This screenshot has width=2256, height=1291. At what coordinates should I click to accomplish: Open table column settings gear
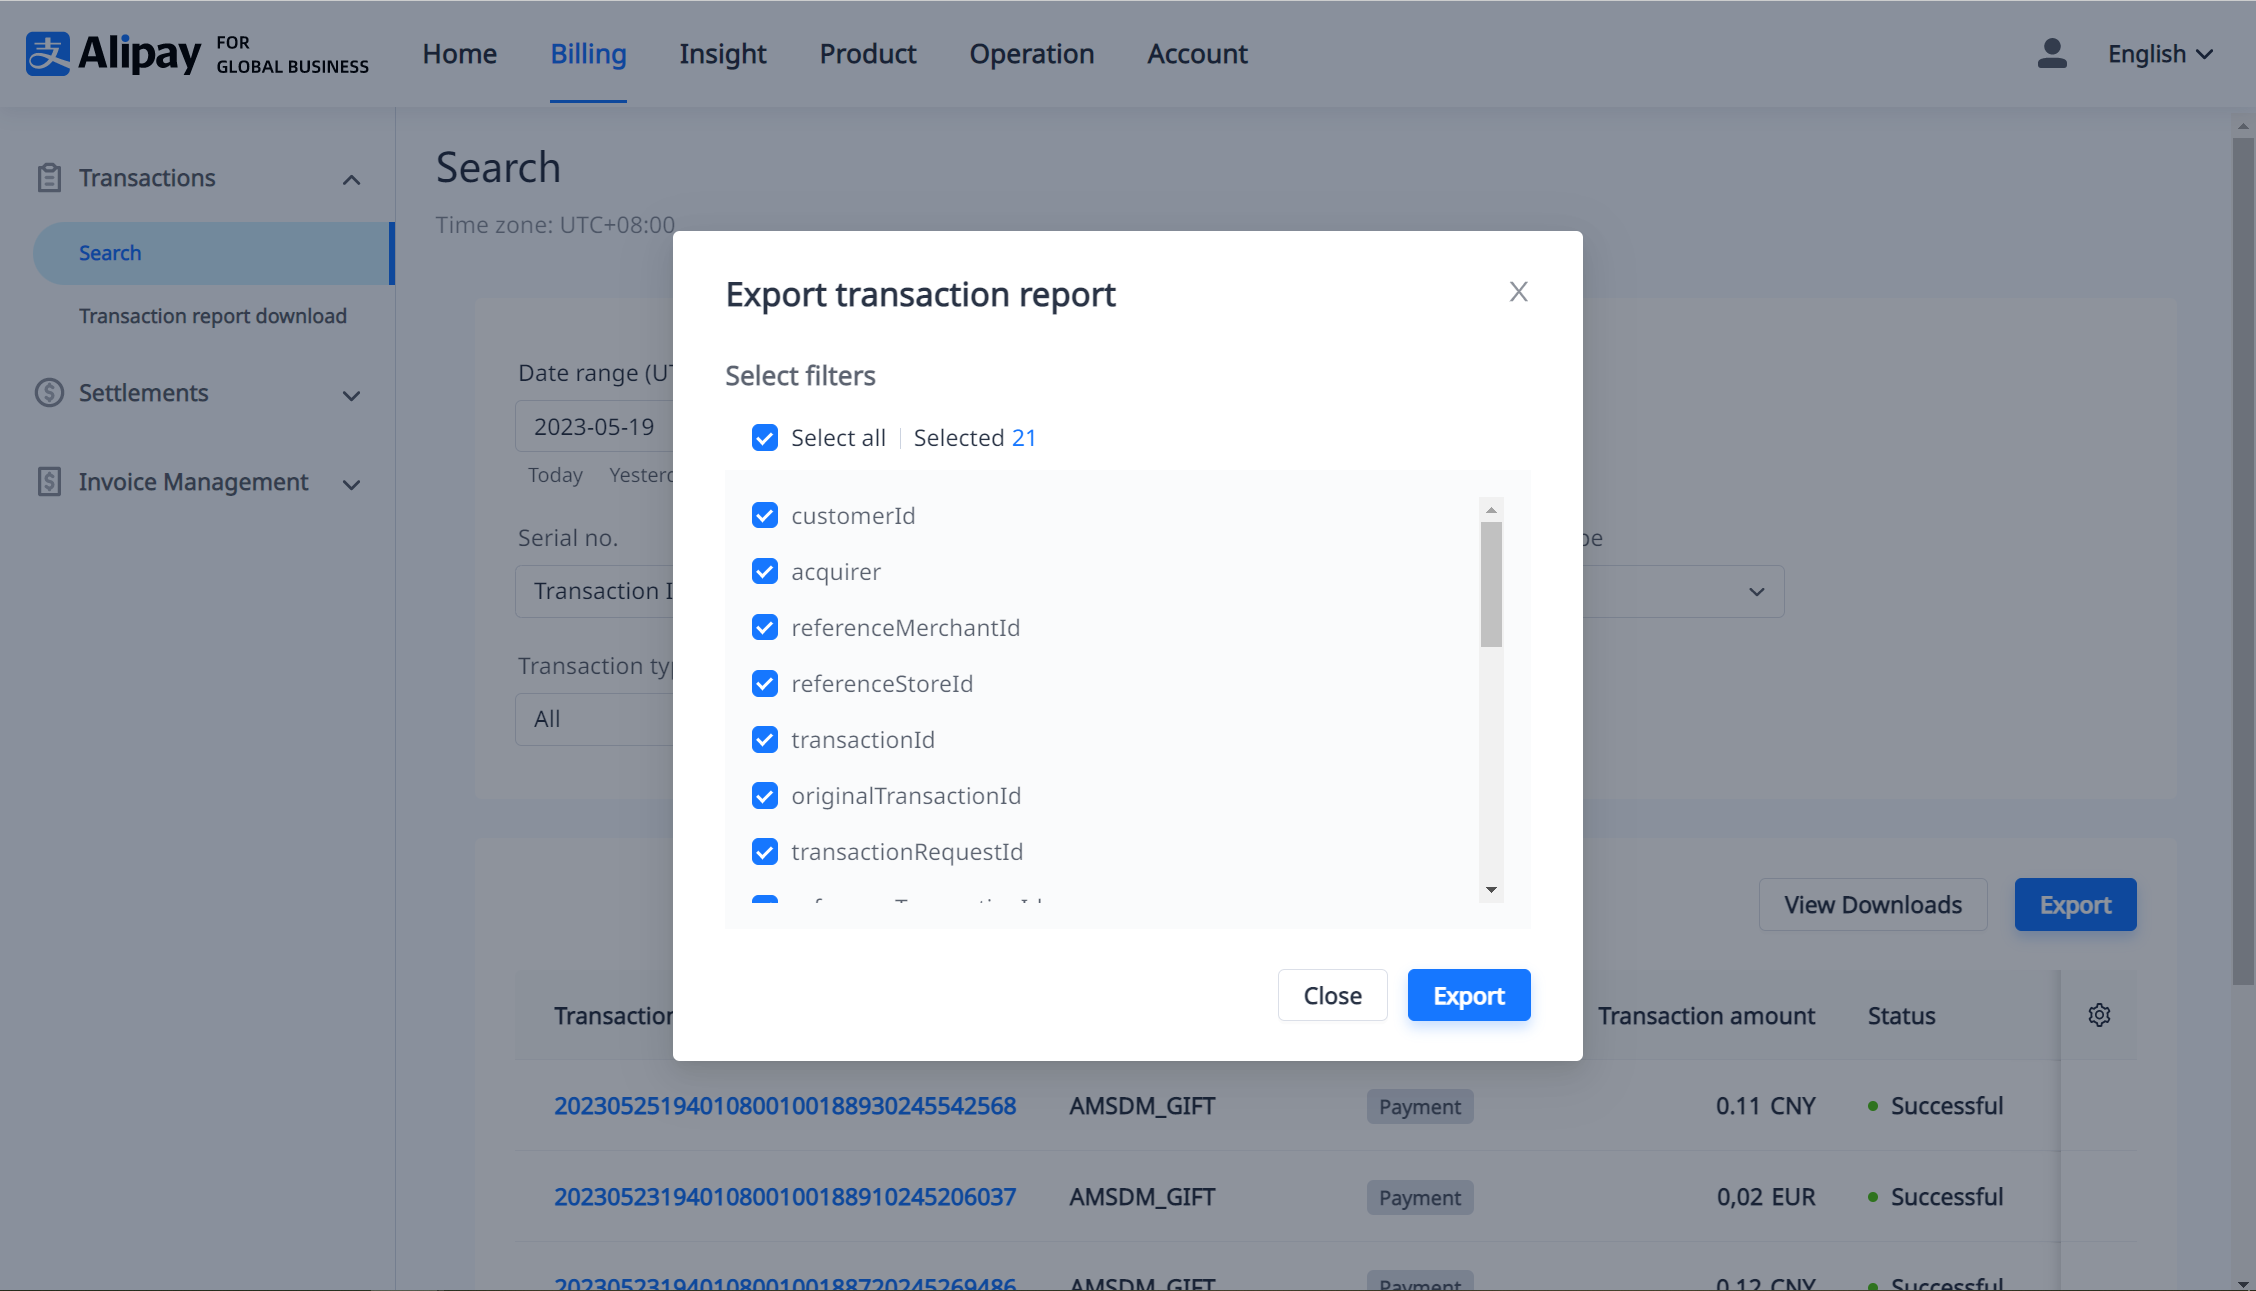coord(2099,1015)
